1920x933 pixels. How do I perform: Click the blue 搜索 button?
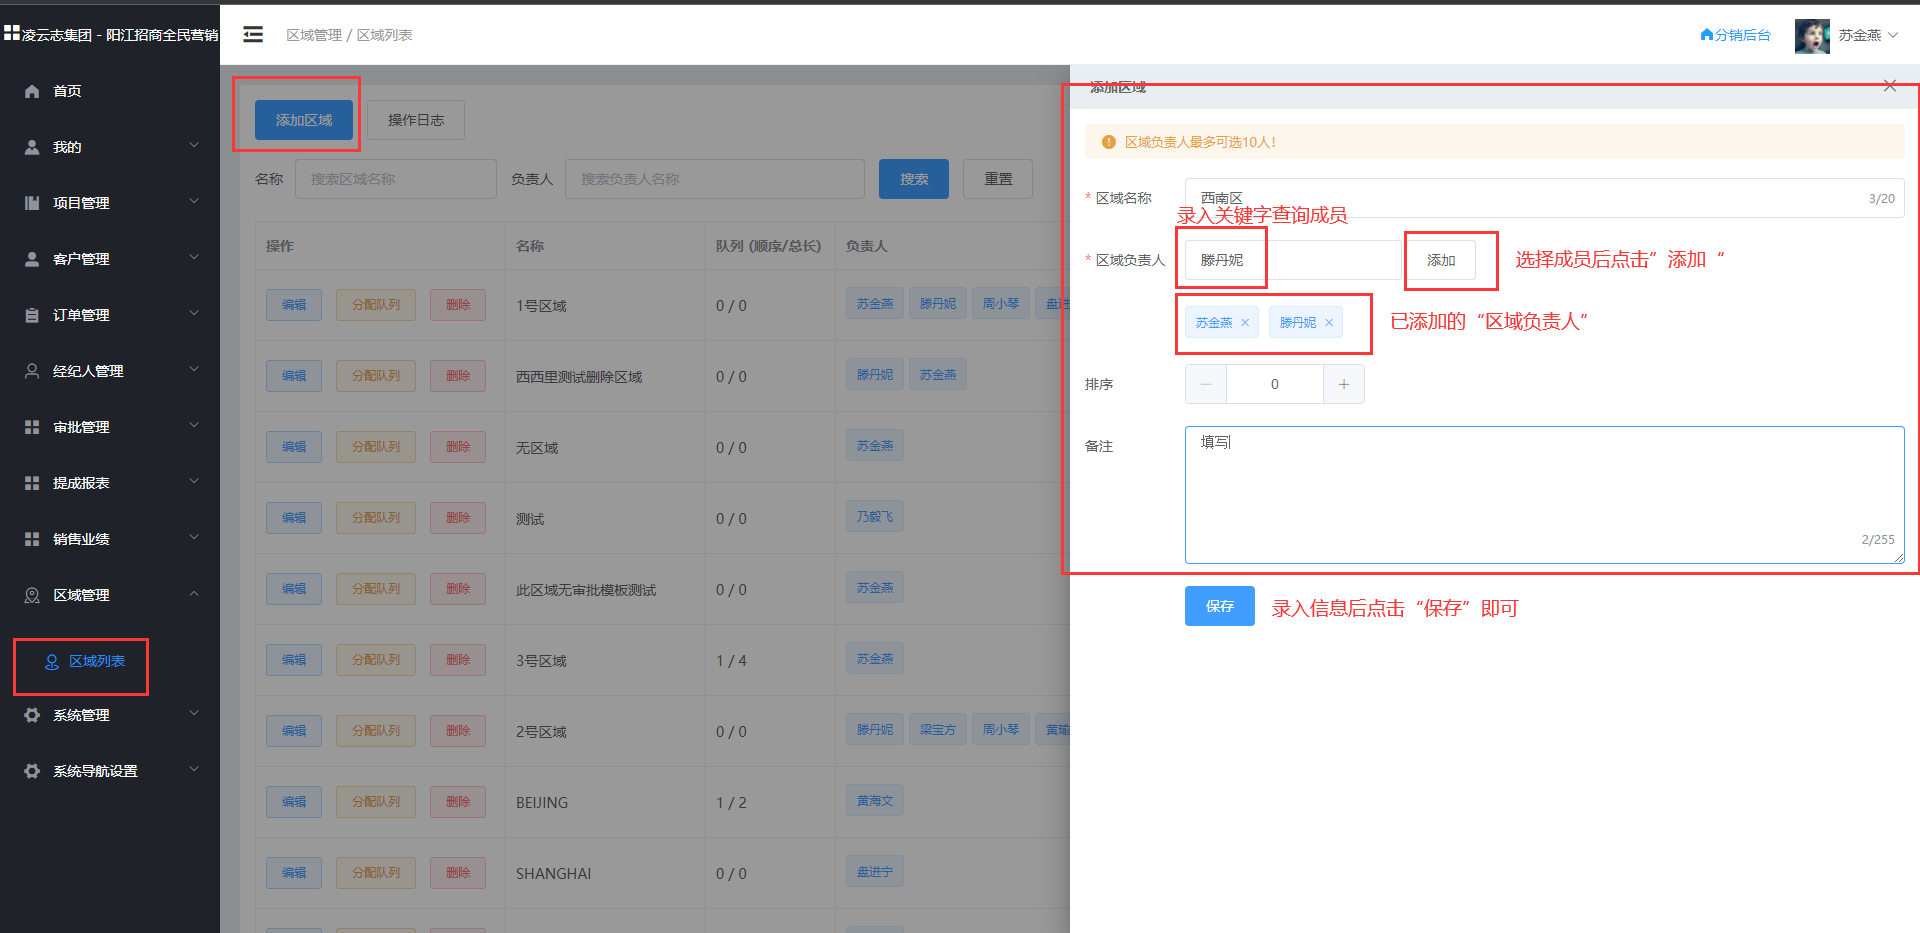pyautogui.click(x=914, y=179)
